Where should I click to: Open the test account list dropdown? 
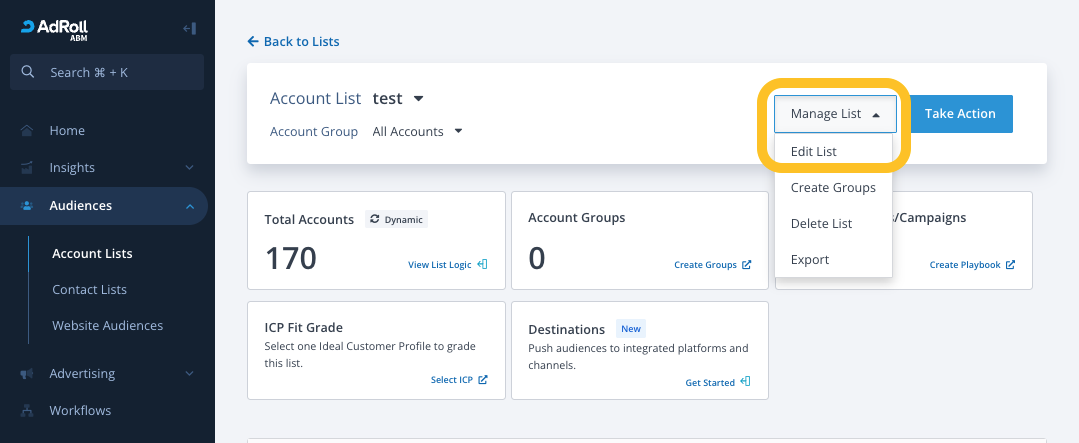(418, 98)
